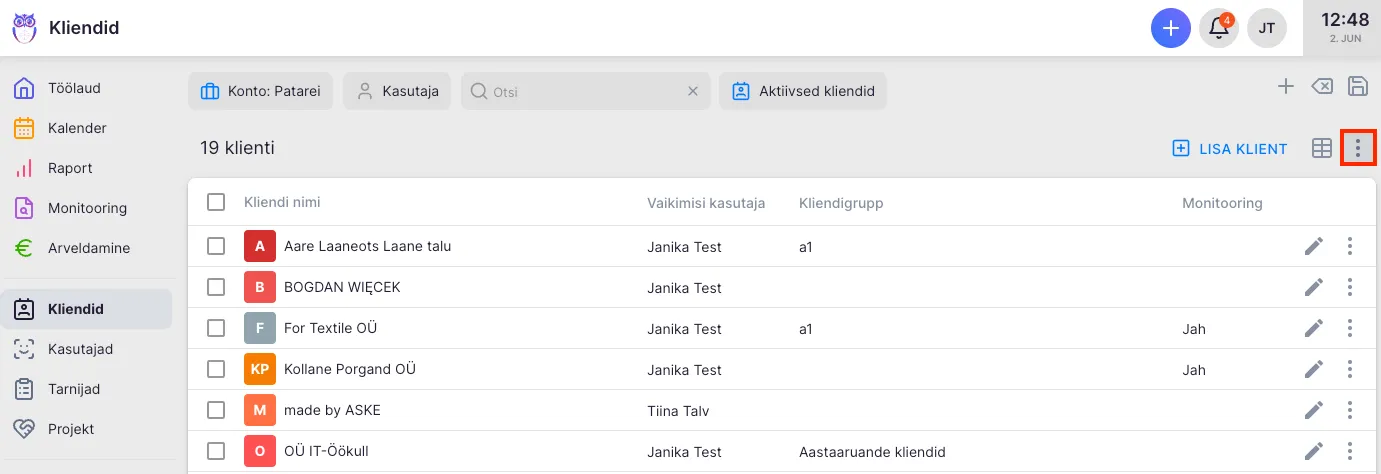Go to Kalender in the sidebar
This screenshot has height=474, width=1381.
77,128
